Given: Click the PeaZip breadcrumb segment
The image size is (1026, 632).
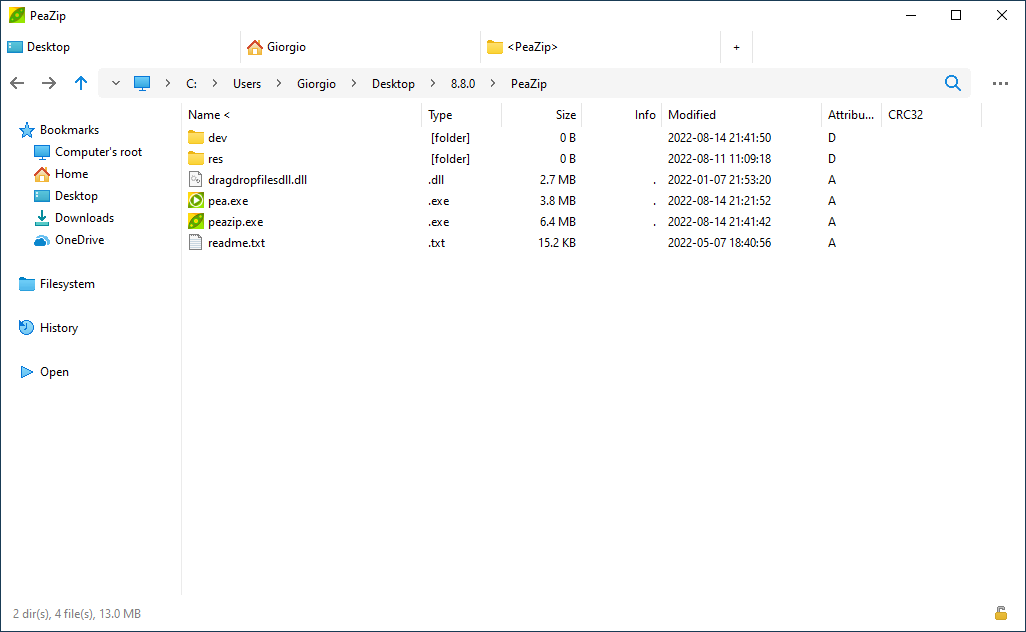Looking at the screenshot, I should (529, 84).
